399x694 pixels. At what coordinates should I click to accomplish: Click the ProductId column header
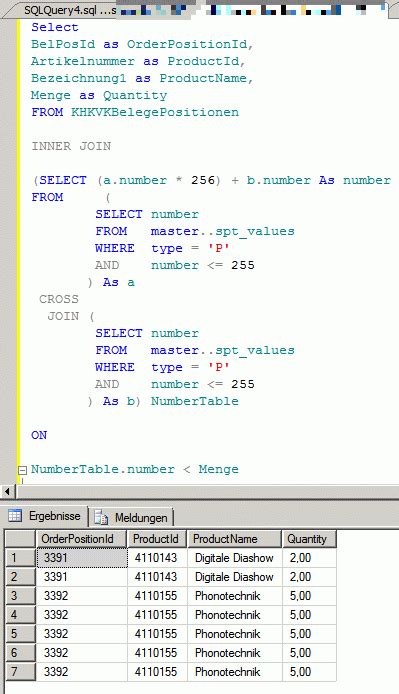(157, 539)
